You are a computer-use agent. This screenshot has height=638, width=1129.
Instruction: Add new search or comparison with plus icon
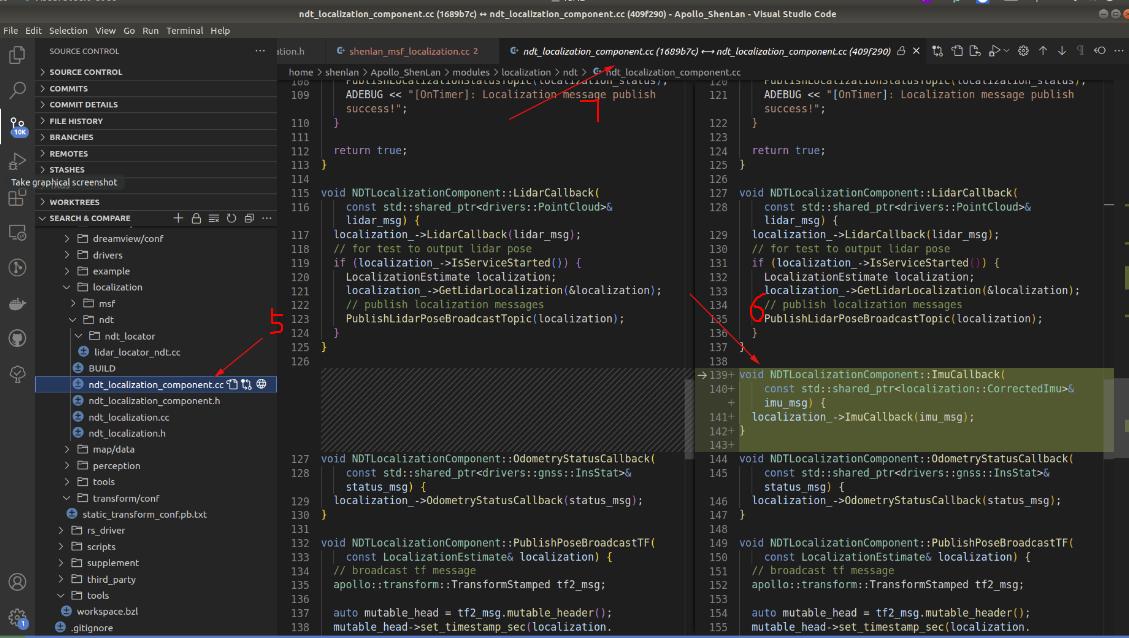point(179,218)
